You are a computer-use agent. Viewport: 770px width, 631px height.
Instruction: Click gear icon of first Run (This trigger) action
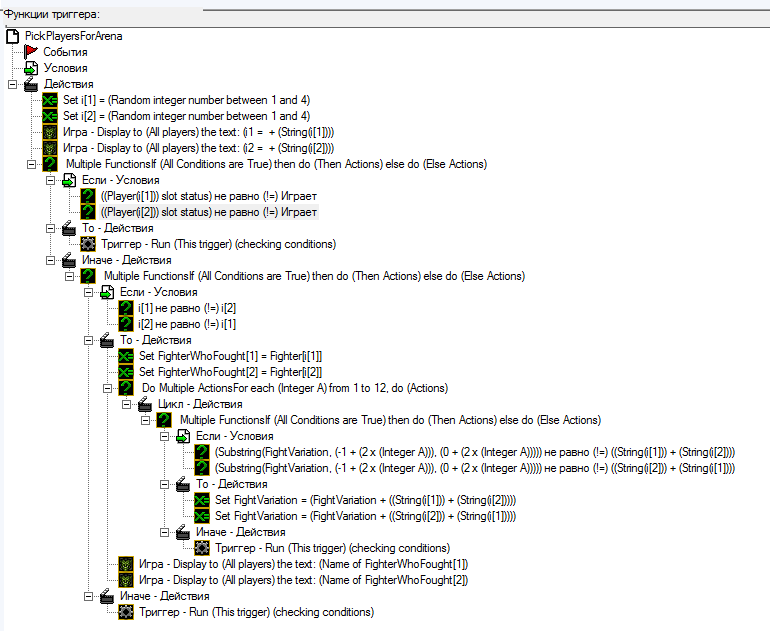point(88,244)
